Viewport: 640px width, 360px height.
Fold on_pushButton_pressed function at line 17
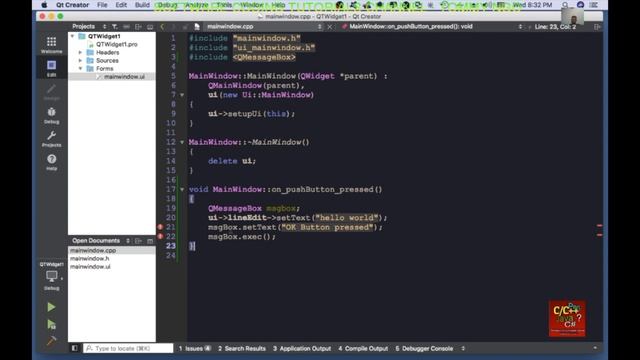(x=182, y=190)
